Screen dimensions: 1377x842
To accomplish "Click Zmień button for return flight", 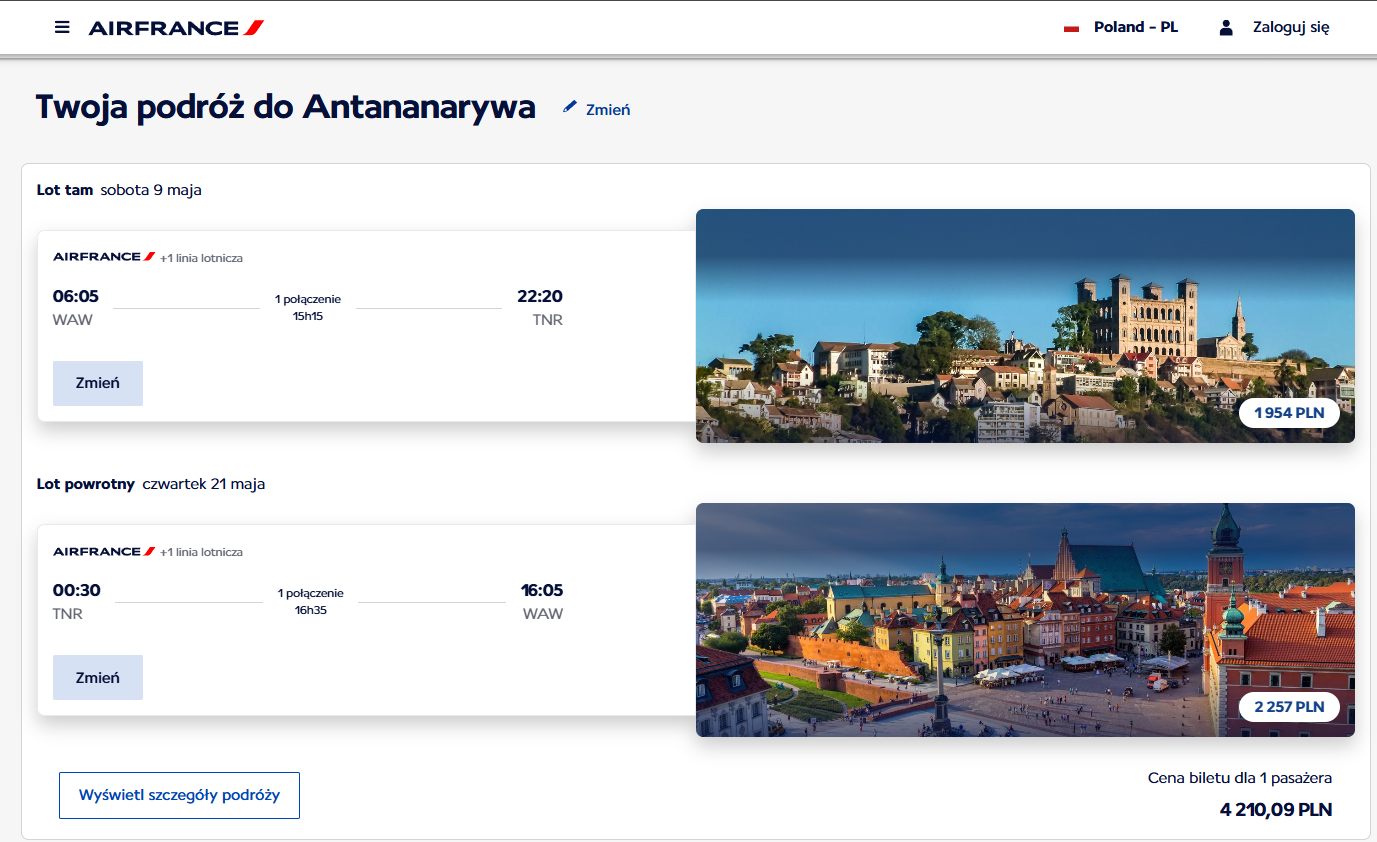I will pos(98,677).
